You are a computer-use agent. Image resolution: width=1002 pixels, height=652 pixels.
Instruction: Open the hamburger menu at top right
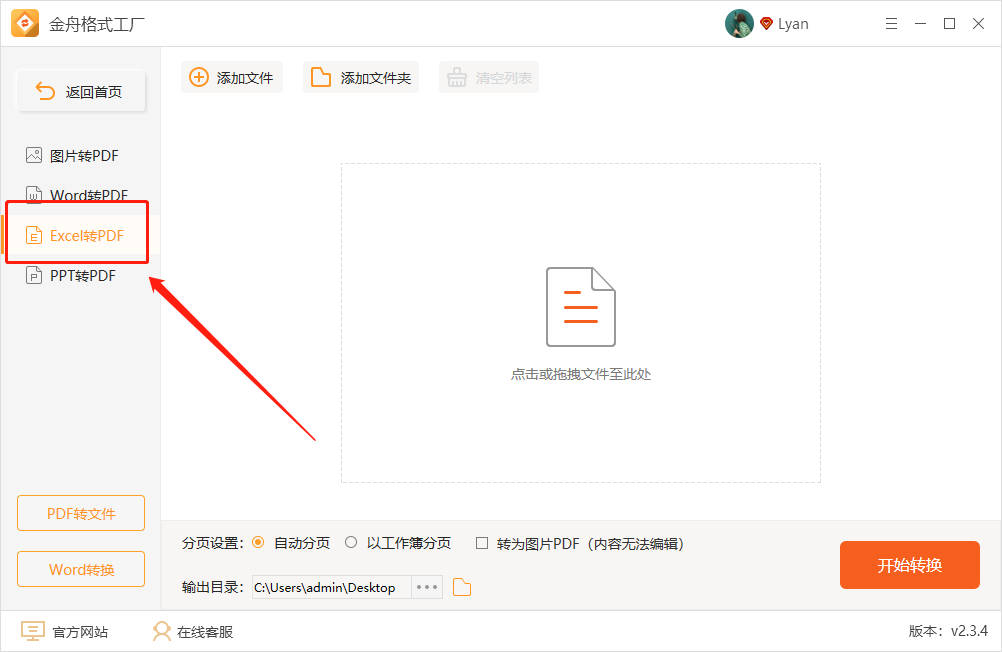pyautogui.click(x=891, y=23)
